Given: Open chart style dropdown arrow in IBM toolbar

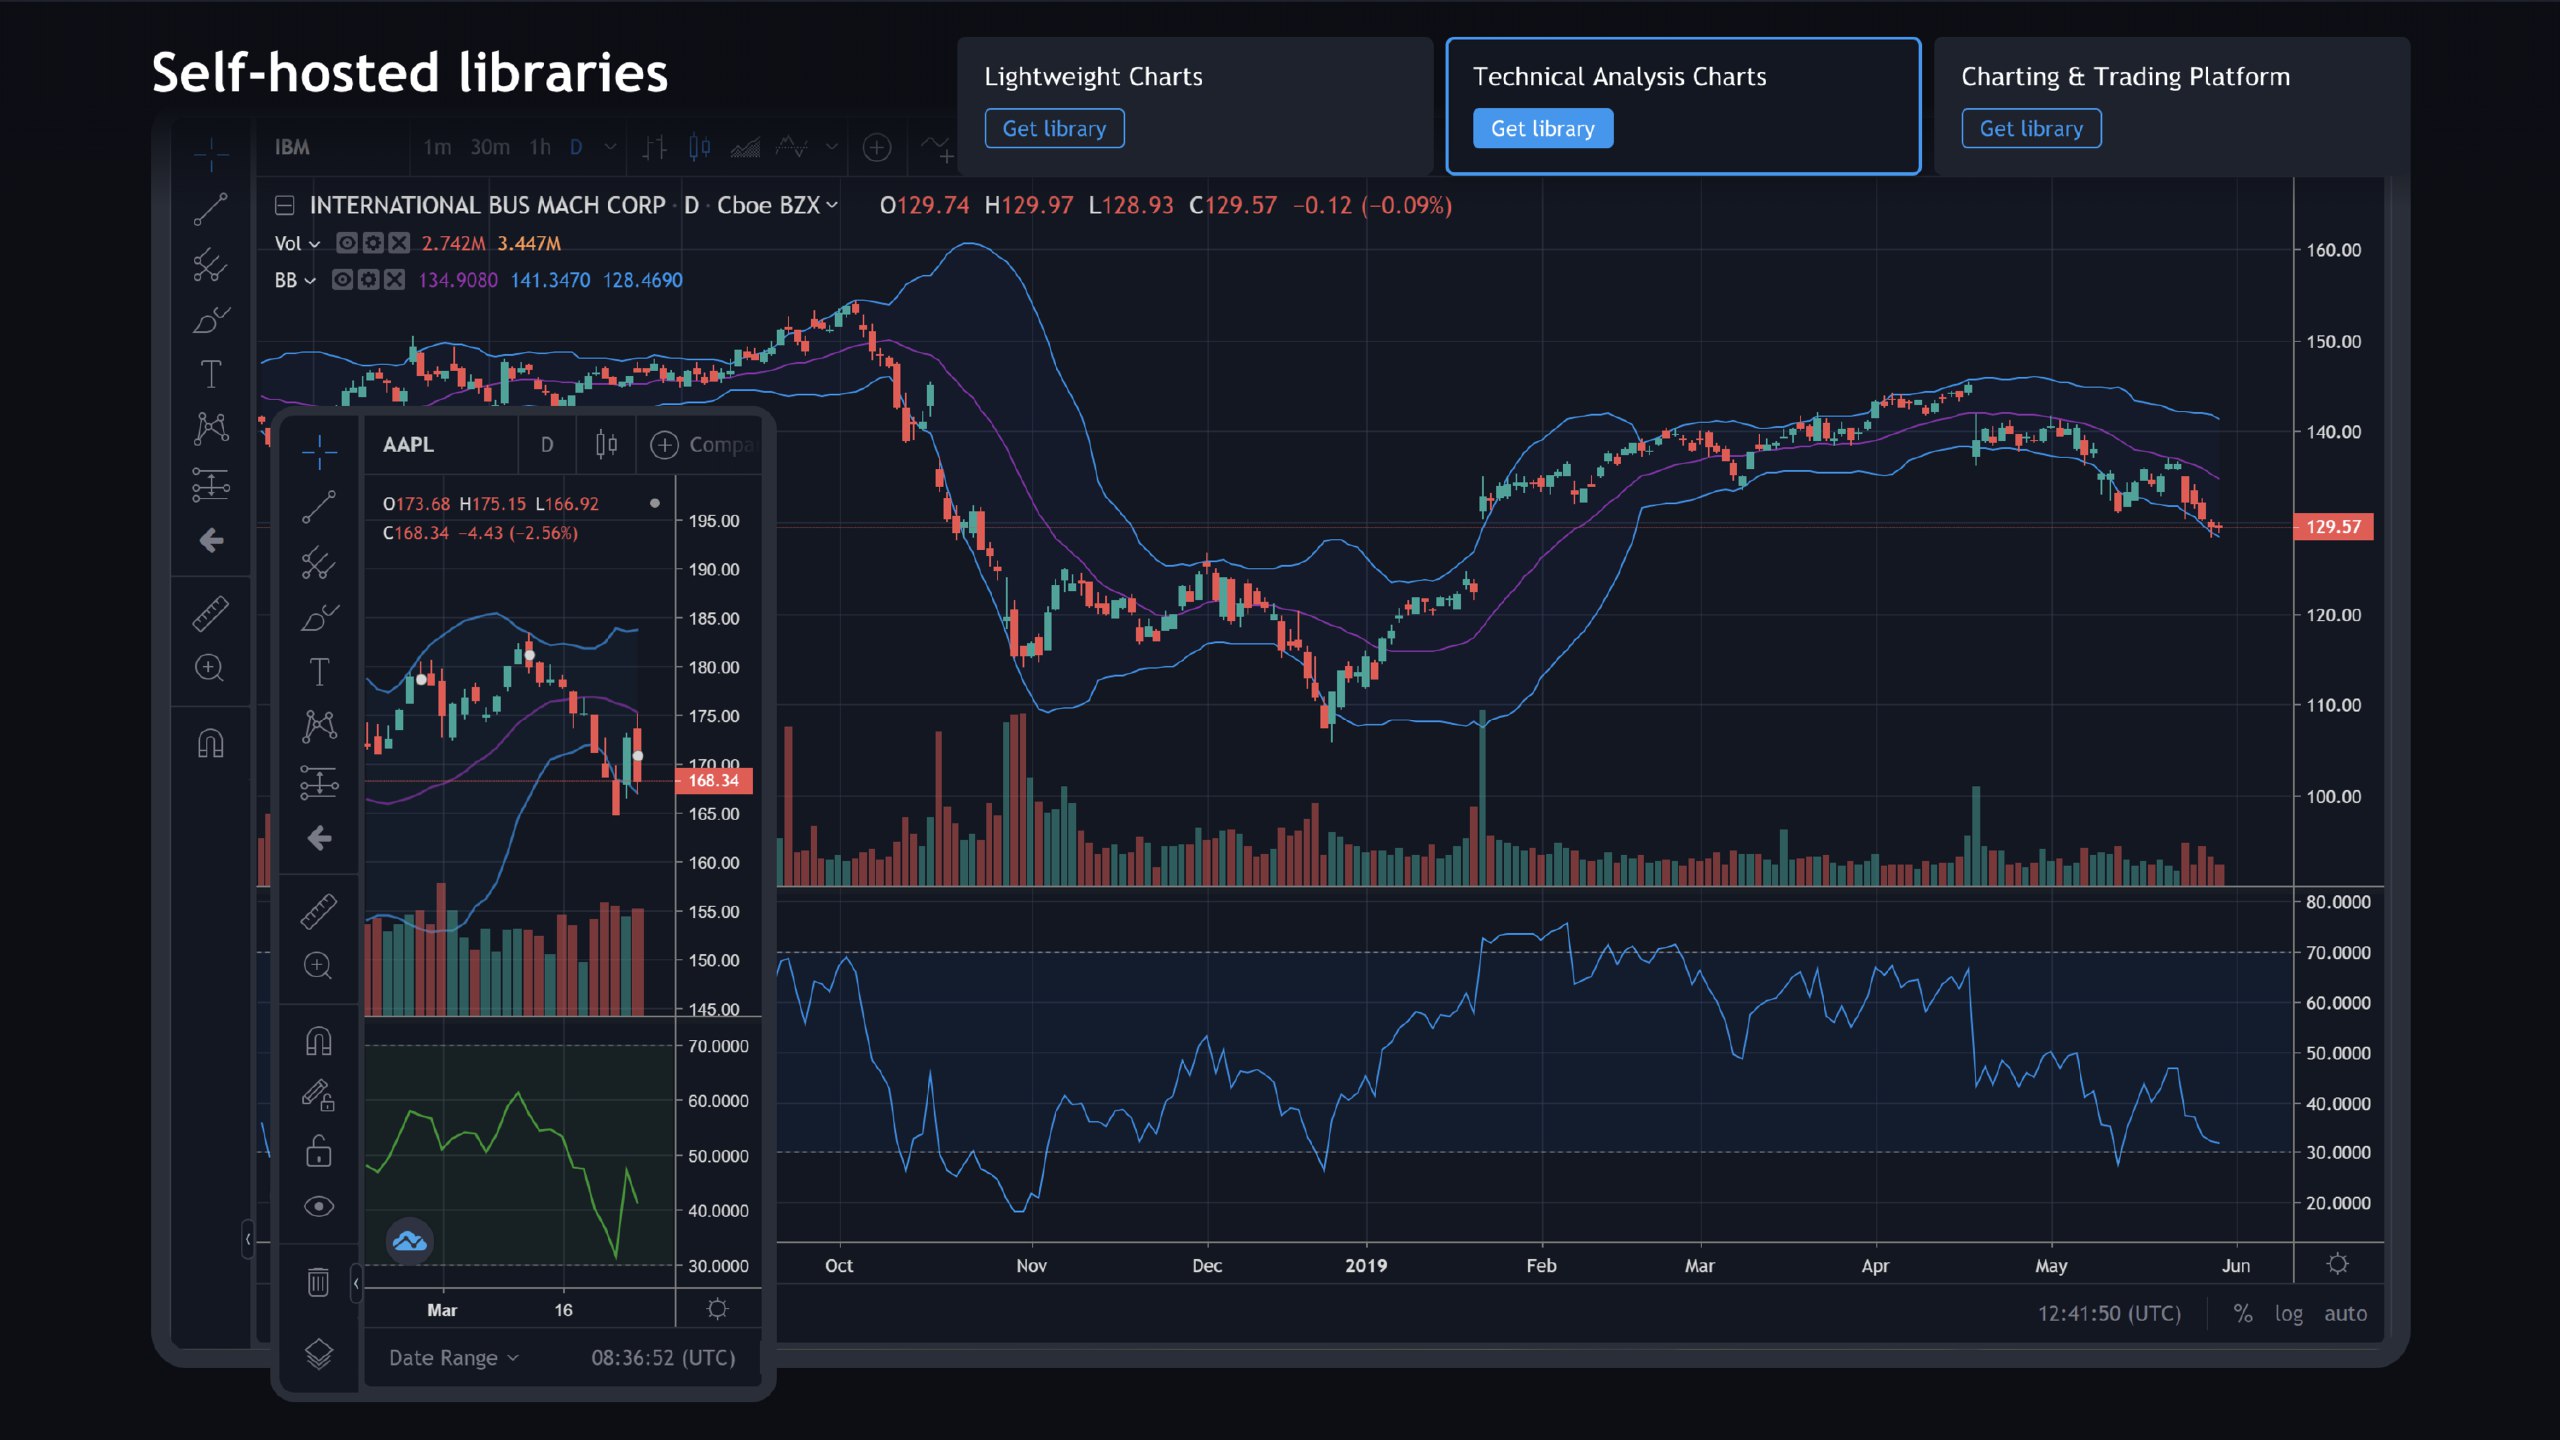Looking at the screenshot, I should pyautogui.click(x=831, y=148).
